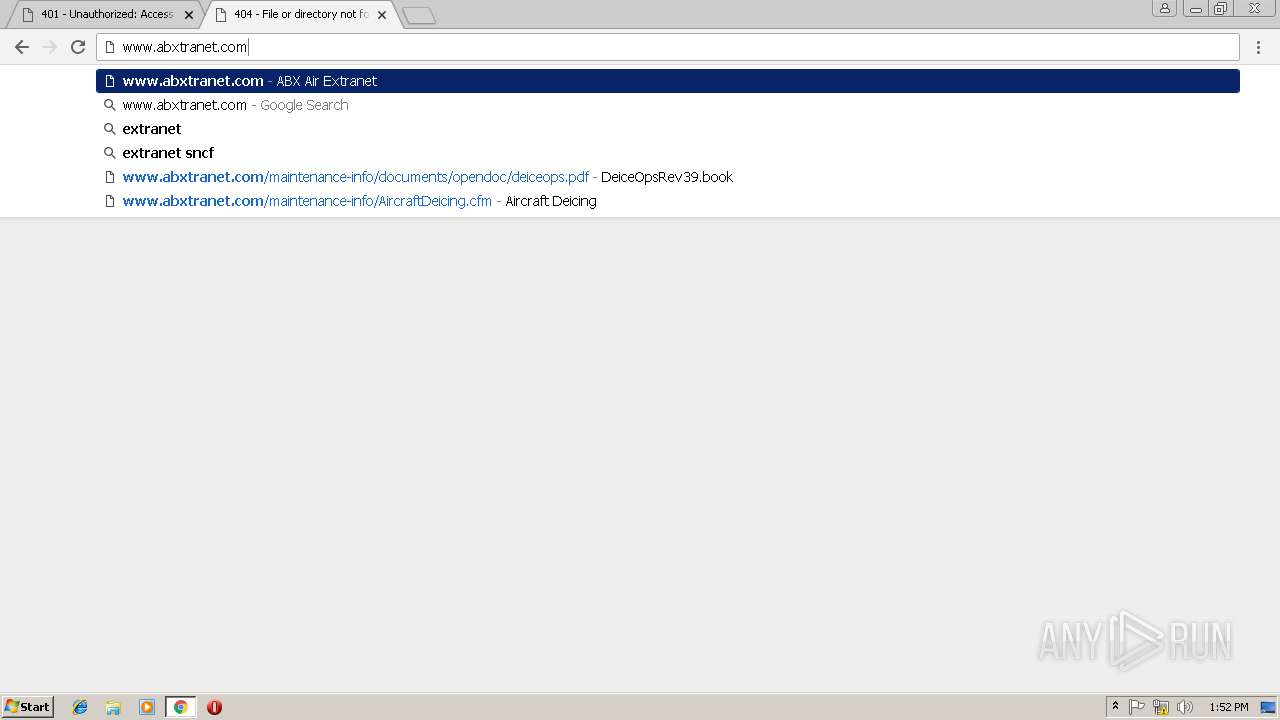Open a new tab
This screenshot has height=720, width=1280.
click(x=419, y=15)
